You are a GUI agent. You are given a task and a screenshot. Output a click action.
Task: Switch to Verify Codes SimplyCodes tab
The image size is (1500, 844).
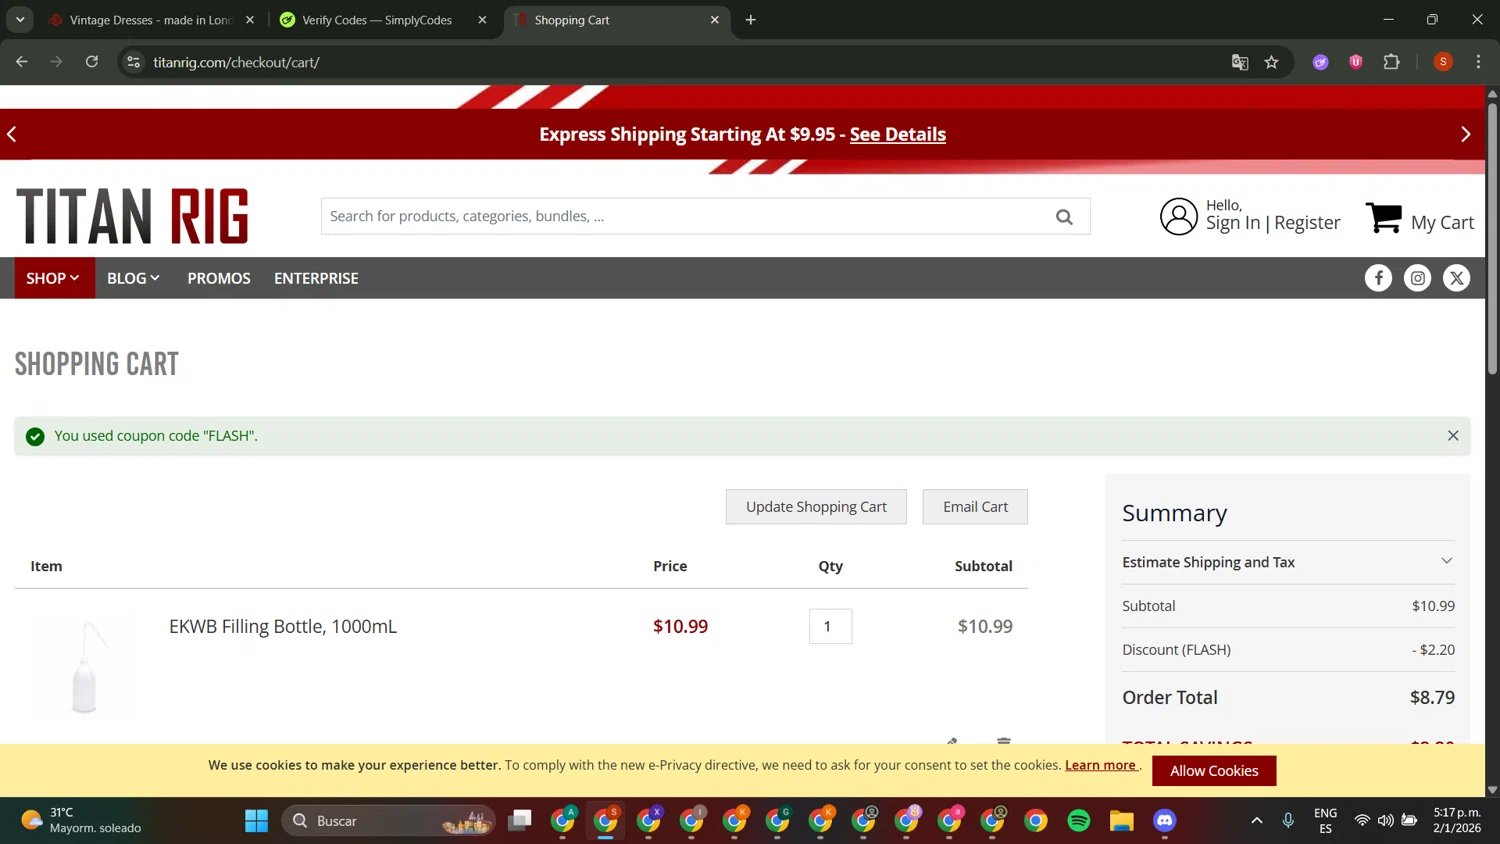click(377, 20)
